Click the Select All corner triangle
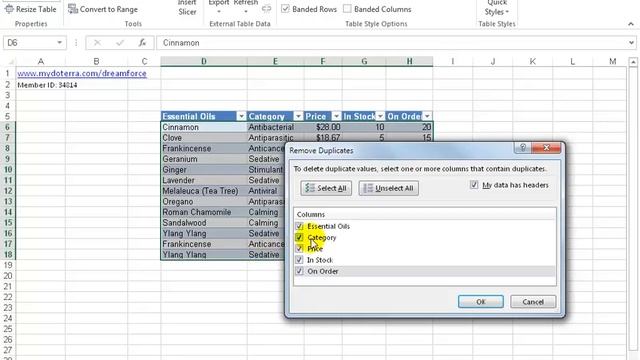This screenshot has width=640, height=360. point(11,62)
